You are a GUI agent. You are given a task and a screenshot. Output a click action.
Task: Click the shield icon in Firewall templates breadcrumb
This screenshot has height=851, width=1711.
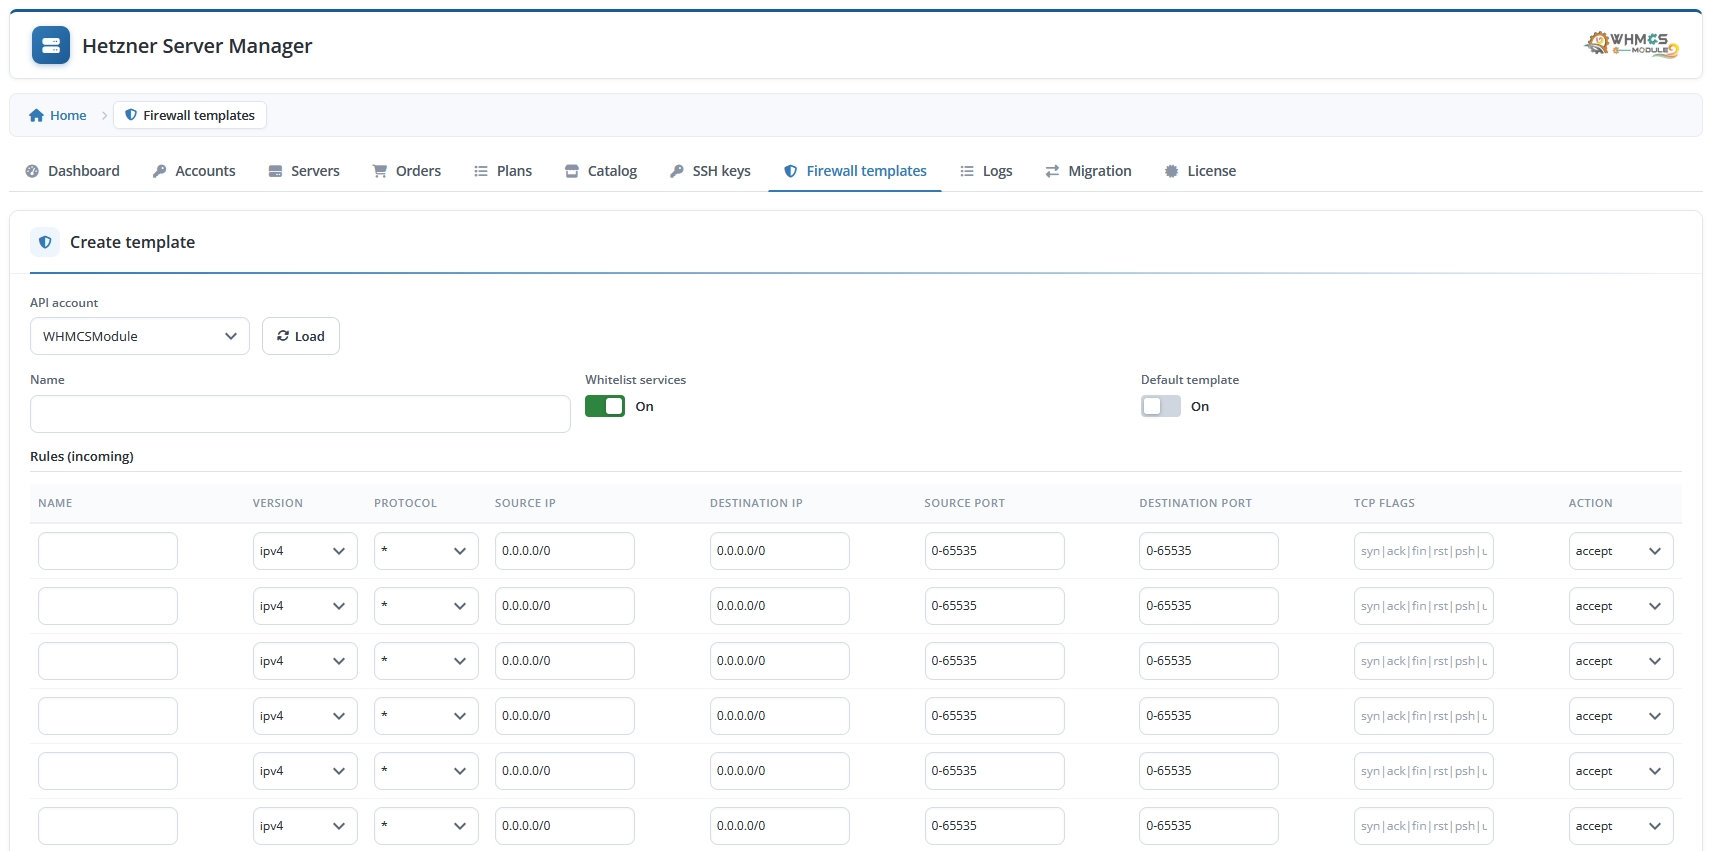pyautogui.click(x=131, y=115)
